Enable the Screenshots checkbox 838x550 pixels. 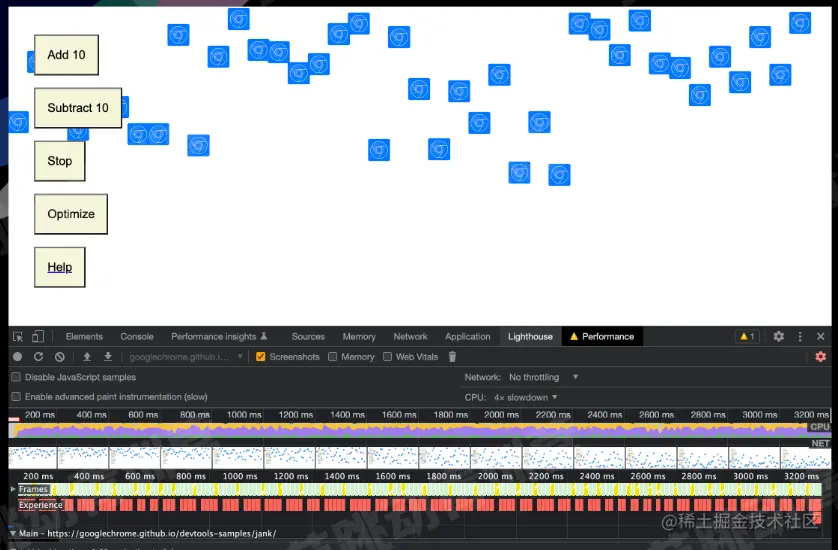click(x=260, y=357)
